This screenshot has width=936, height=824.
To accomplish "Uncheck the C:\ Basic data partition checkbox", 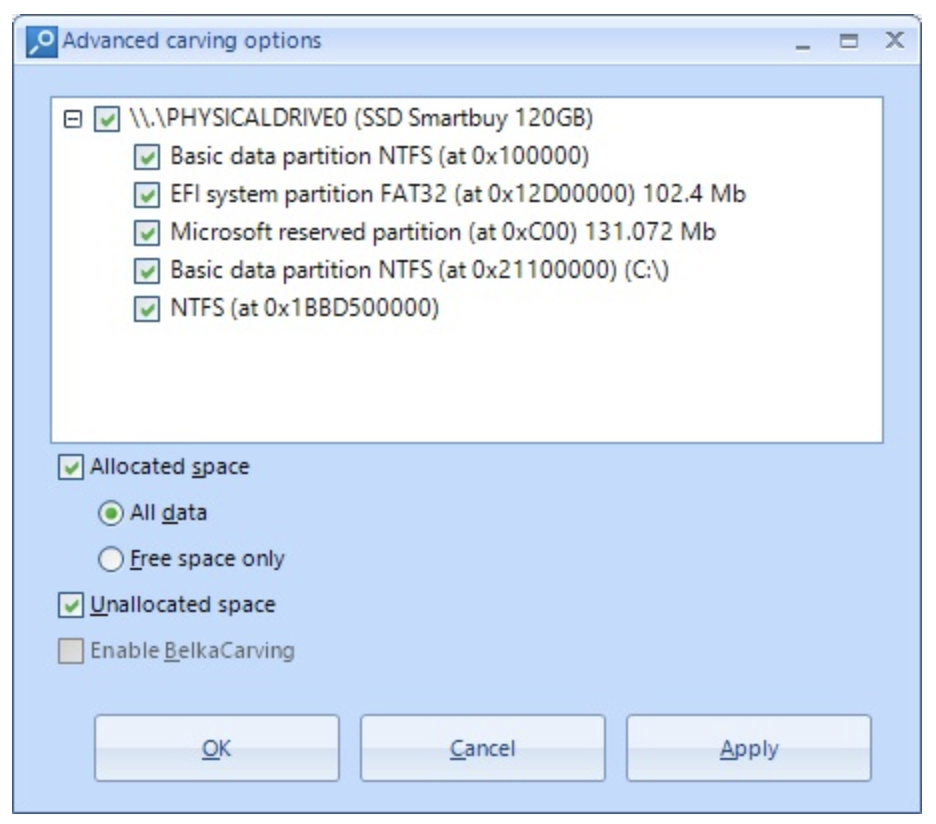I will pos(147,271).
